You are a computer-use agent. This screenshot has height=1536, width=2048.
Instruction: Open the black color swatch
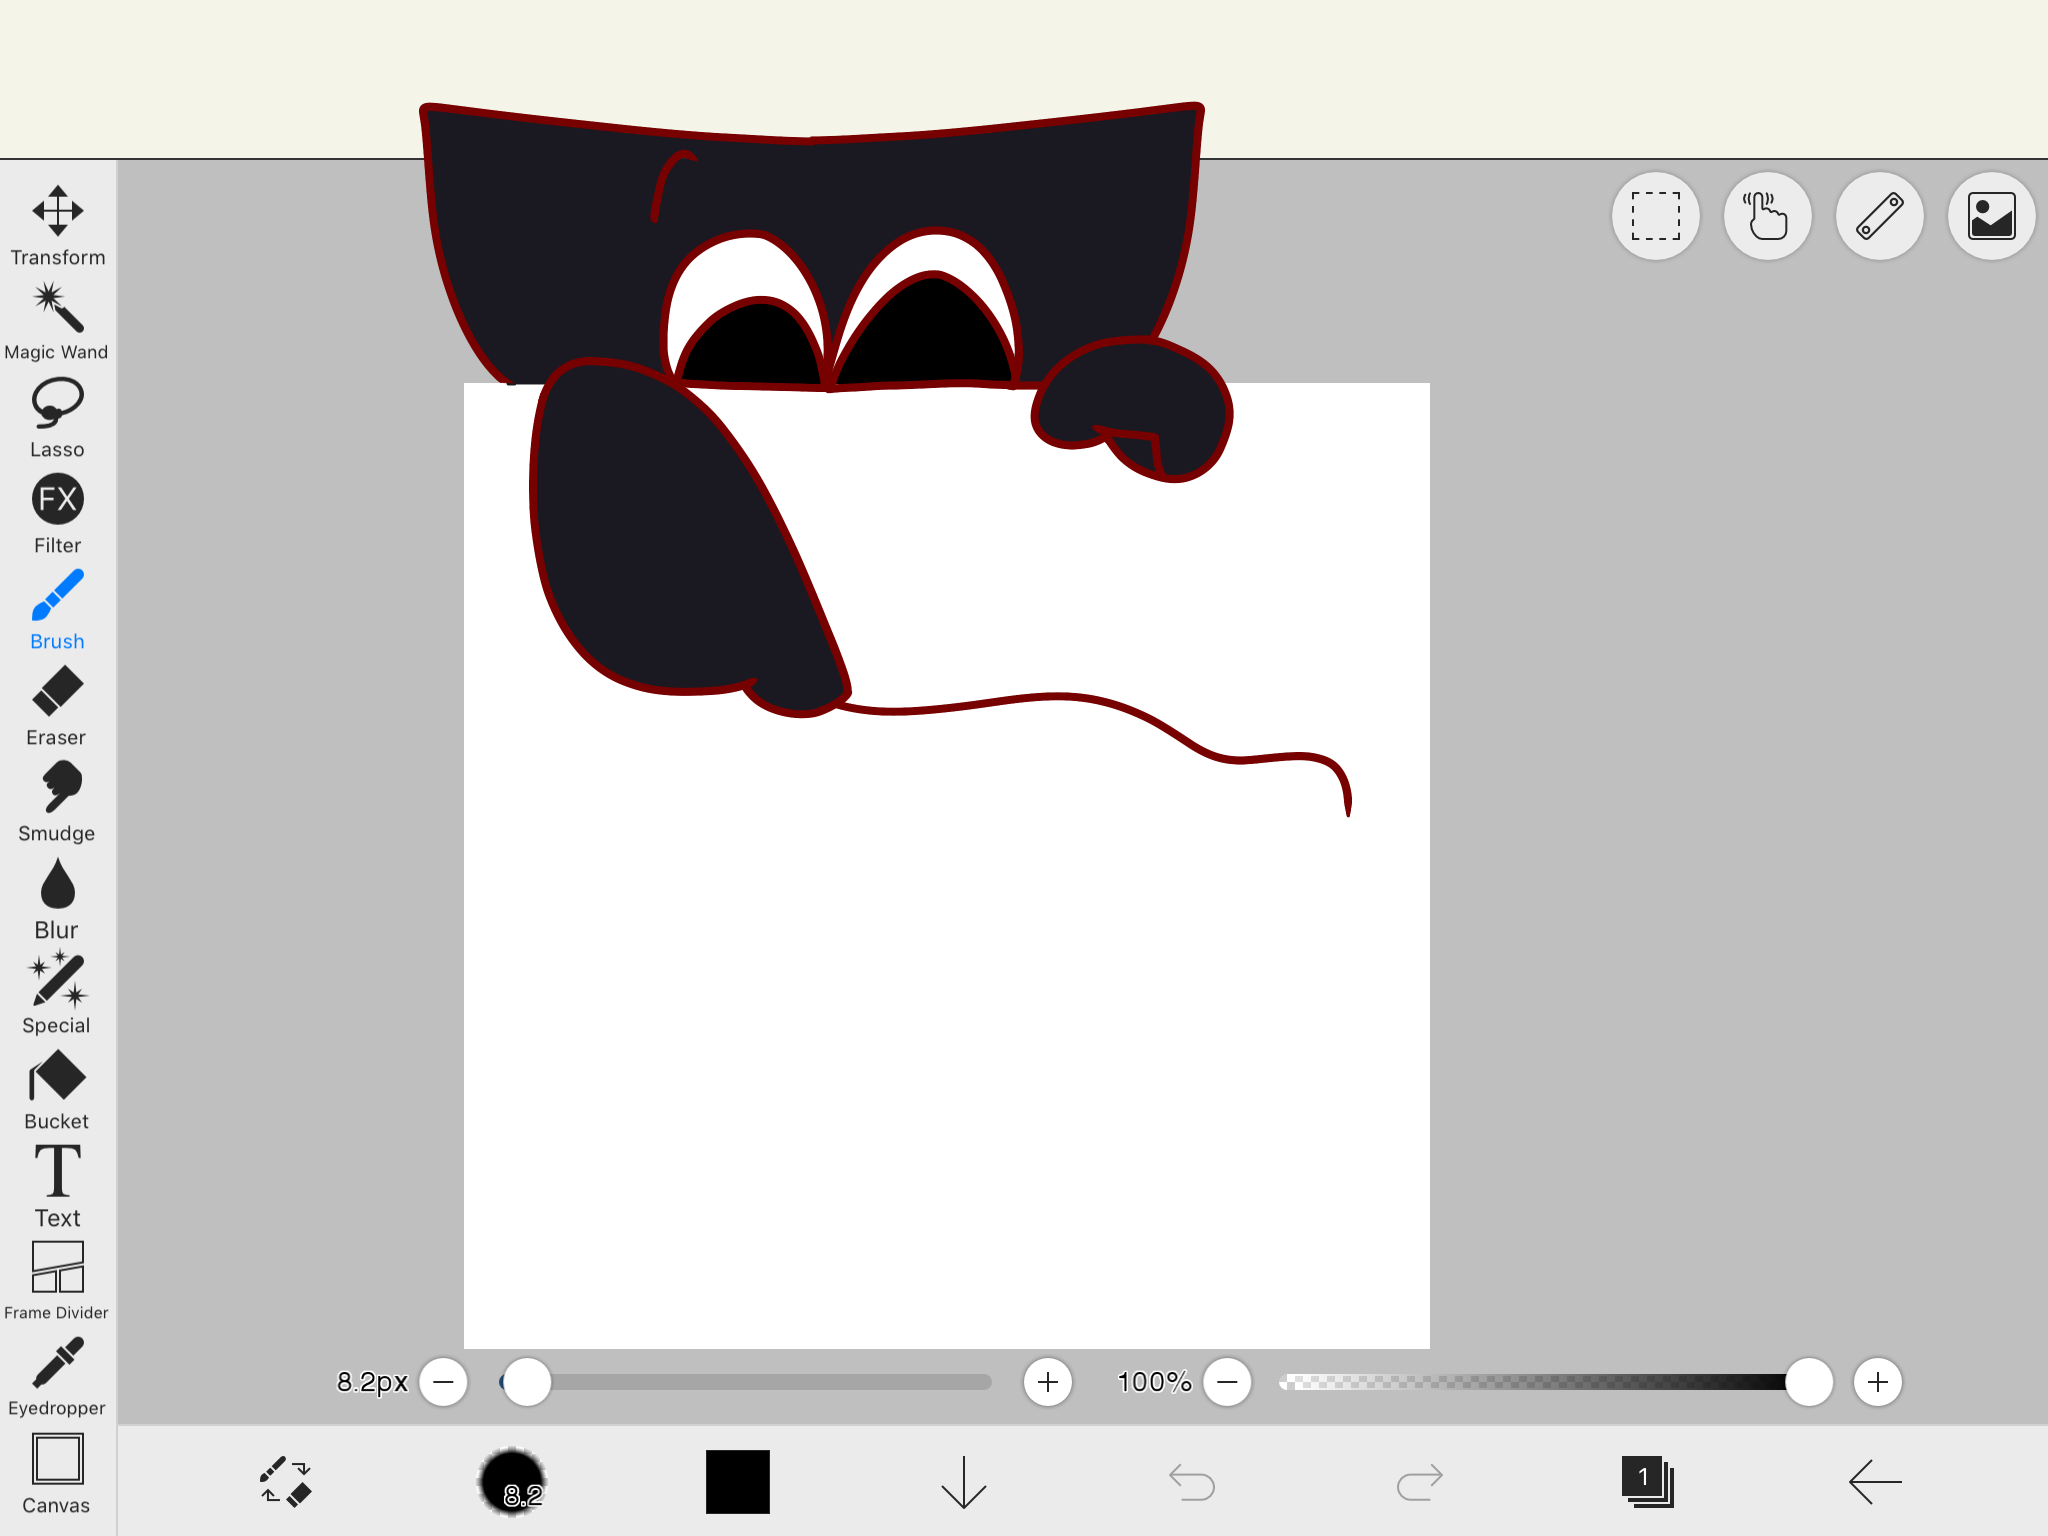coord(738,1481)
